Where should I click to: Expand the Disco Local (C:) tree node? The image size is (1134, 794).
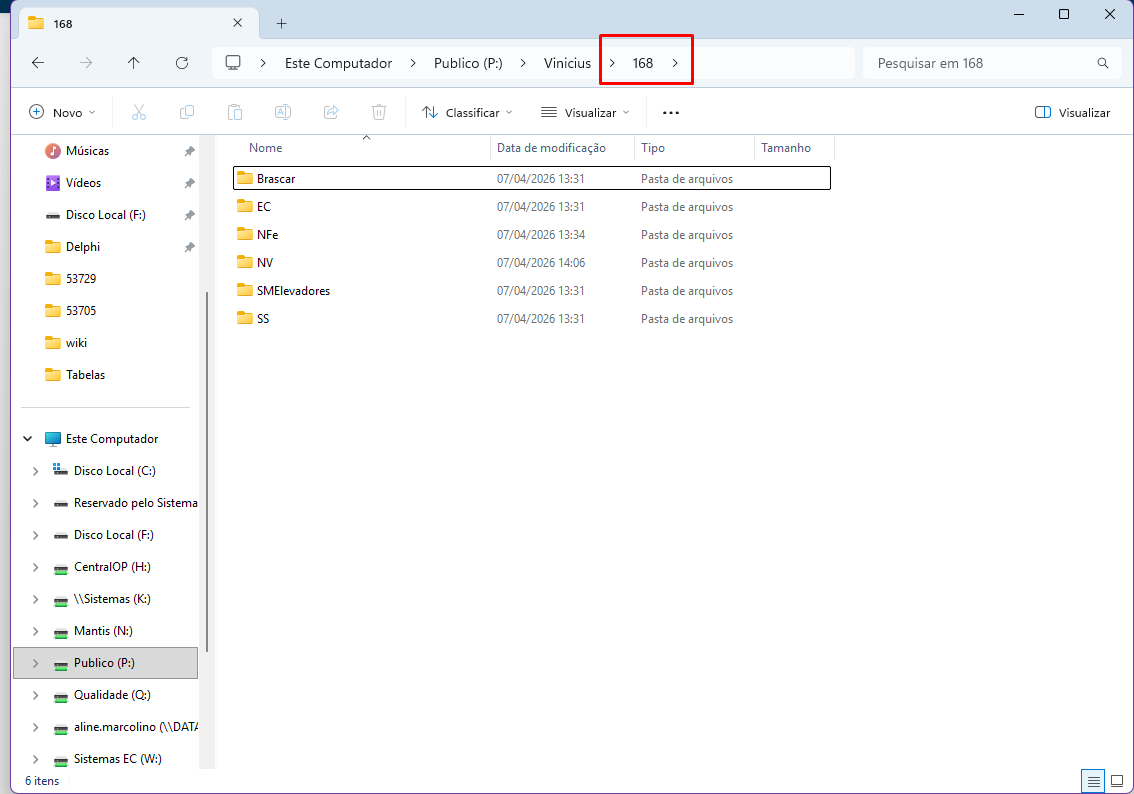(x=36, y=471)
